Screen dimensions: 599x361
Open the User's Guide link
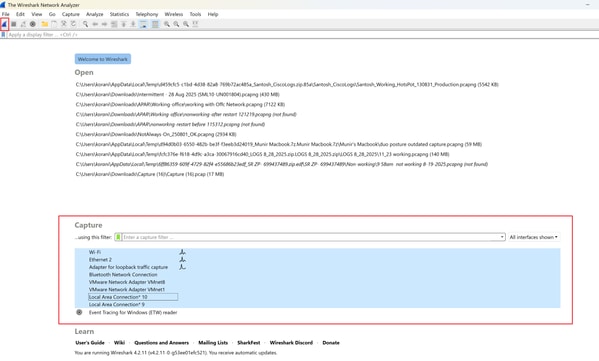(90, 343)
